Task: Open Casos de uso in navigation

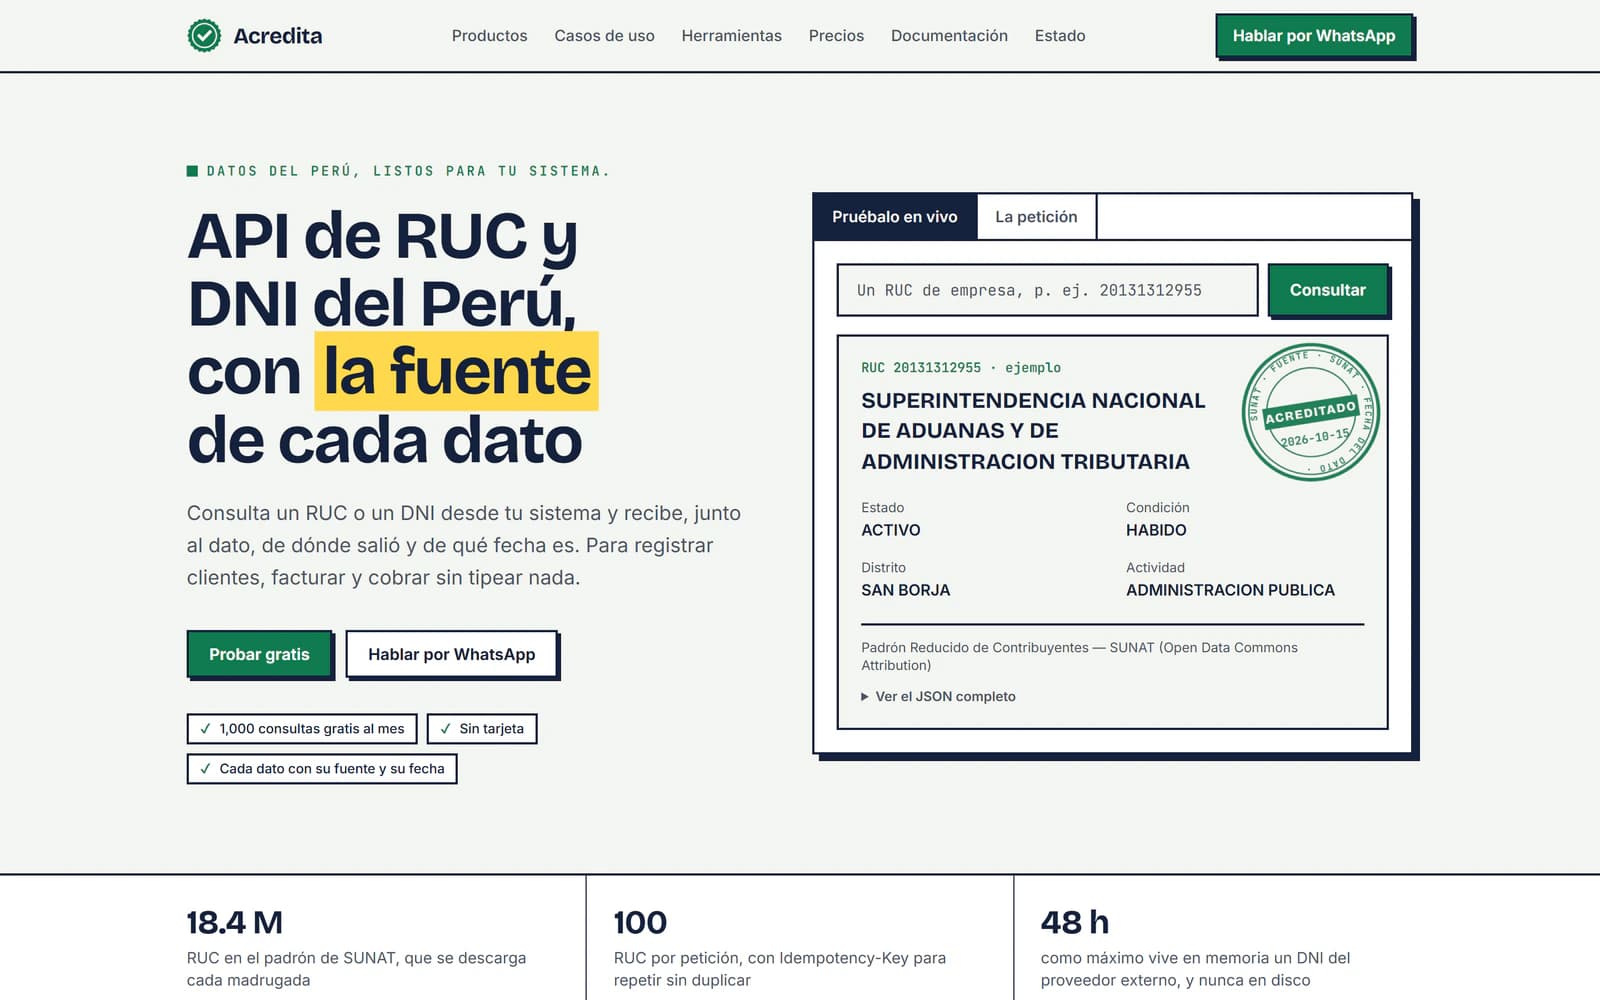Action: pyautogui.click(x=604, y=36)
